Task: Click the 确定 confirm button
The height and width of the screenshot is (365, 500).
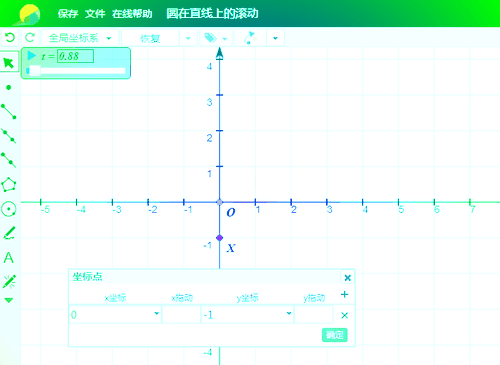Action: (x=335, y=335)
